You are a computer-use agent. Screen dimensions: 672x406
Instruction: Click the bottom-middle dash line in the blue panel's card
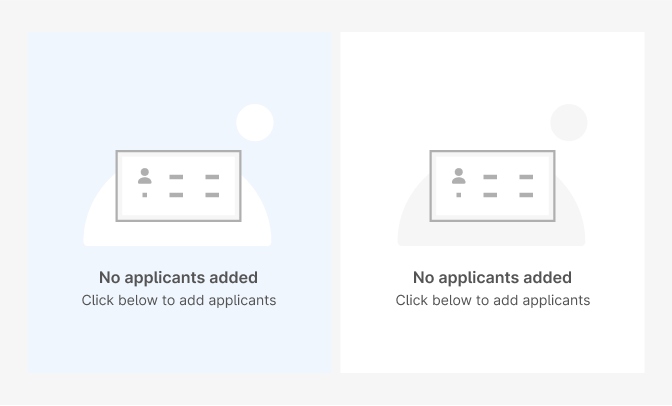pyautogui.click(x=176, y=195)
